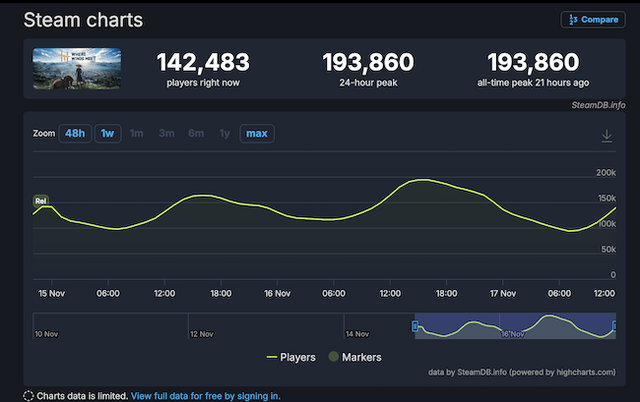Switch the chart zoom to 1w
640x402 pixels.
point(107,133)
